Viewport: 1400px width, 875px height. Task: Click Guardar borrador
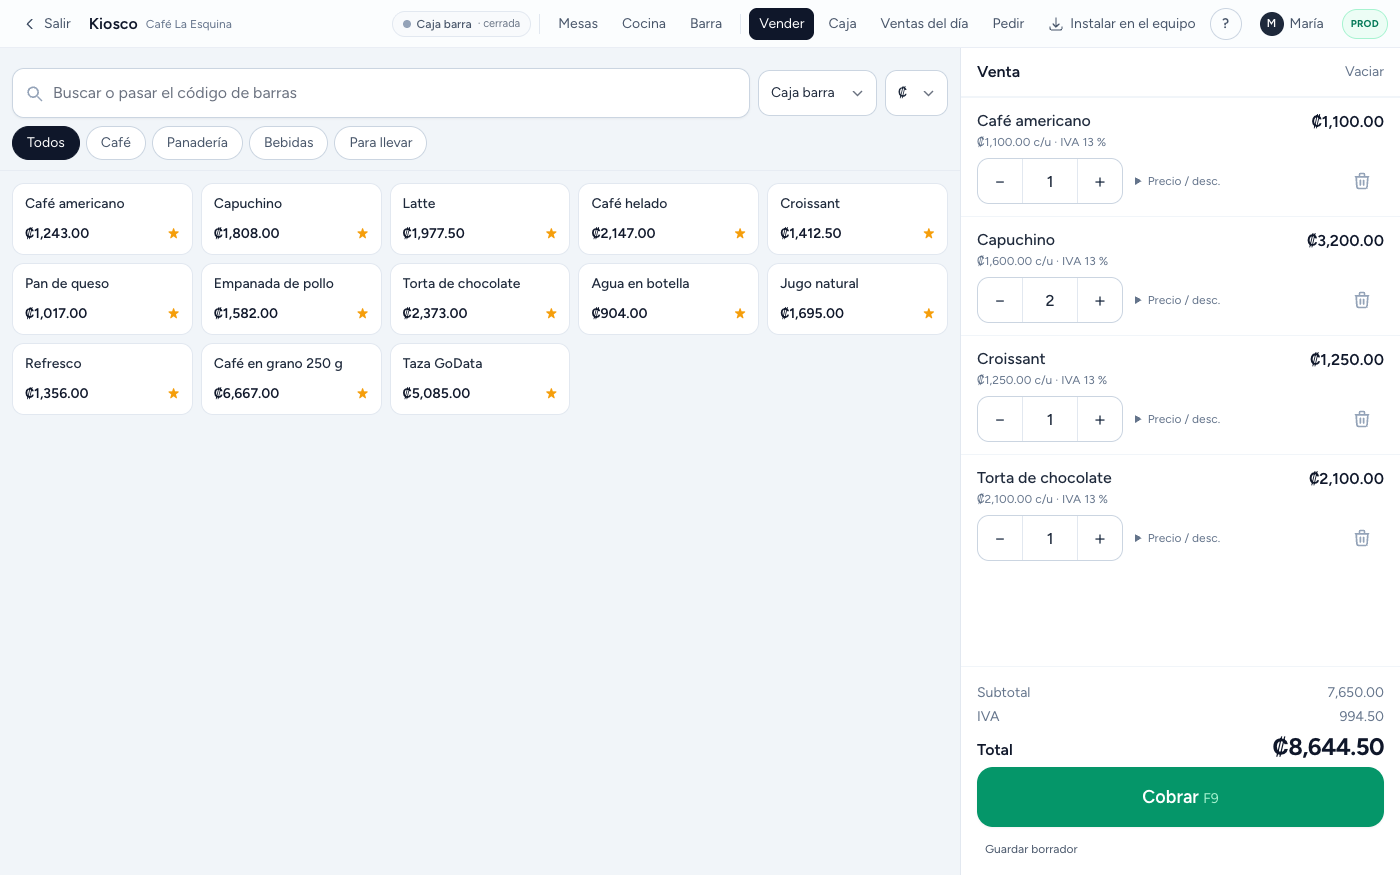point(1031,849)
